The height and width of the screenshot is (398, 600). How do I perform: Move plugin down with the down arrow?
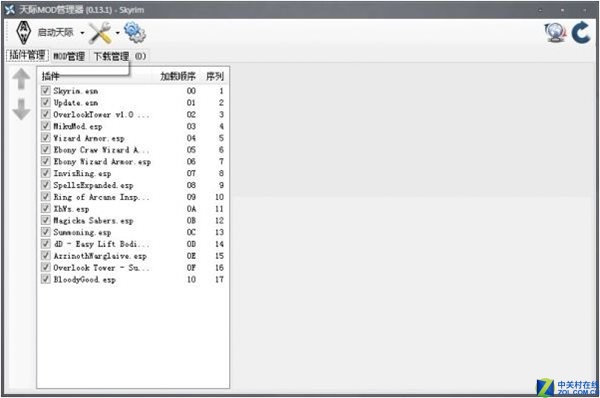coord(21,109)
